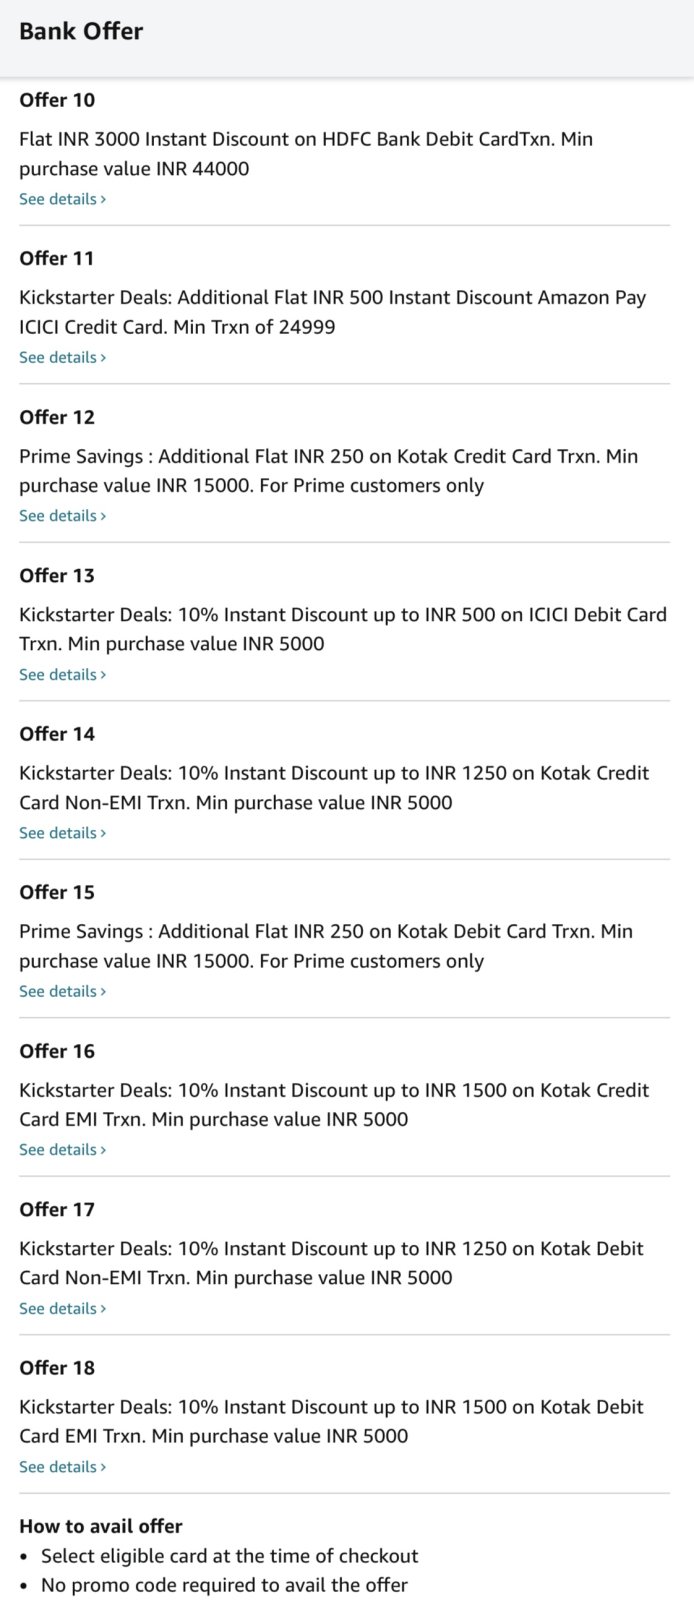Click the HDFC Bank Debit Card offer text

point(306,154)
